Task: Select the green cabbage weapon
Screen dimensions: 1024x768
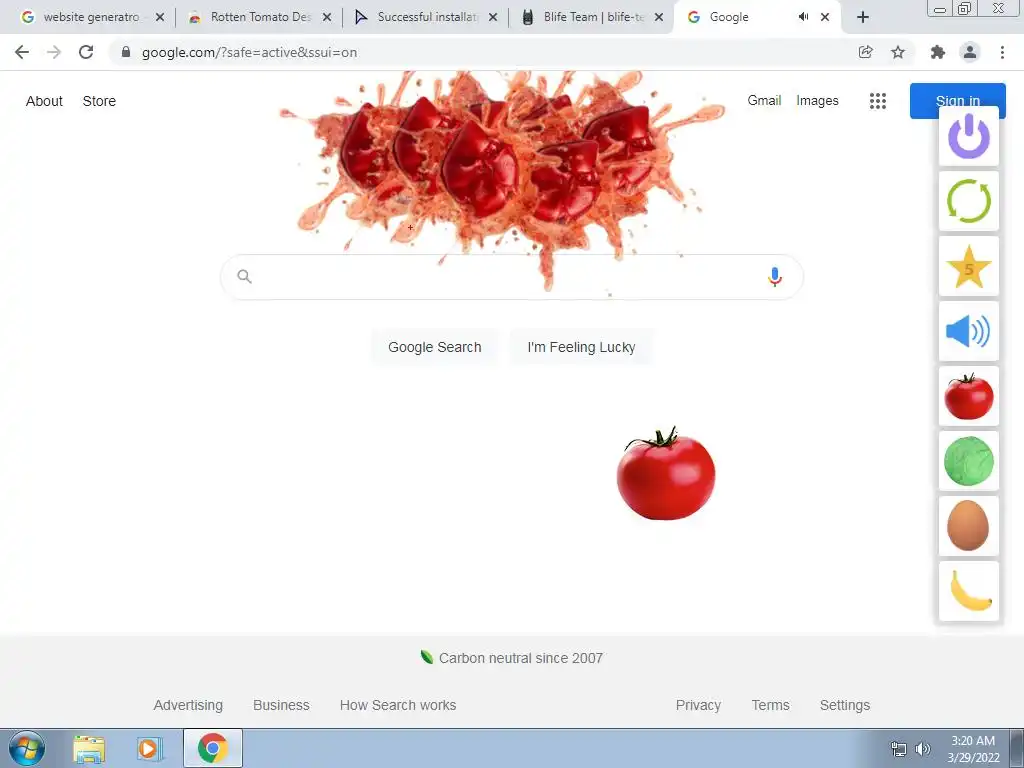Action: tap(968, 461)
